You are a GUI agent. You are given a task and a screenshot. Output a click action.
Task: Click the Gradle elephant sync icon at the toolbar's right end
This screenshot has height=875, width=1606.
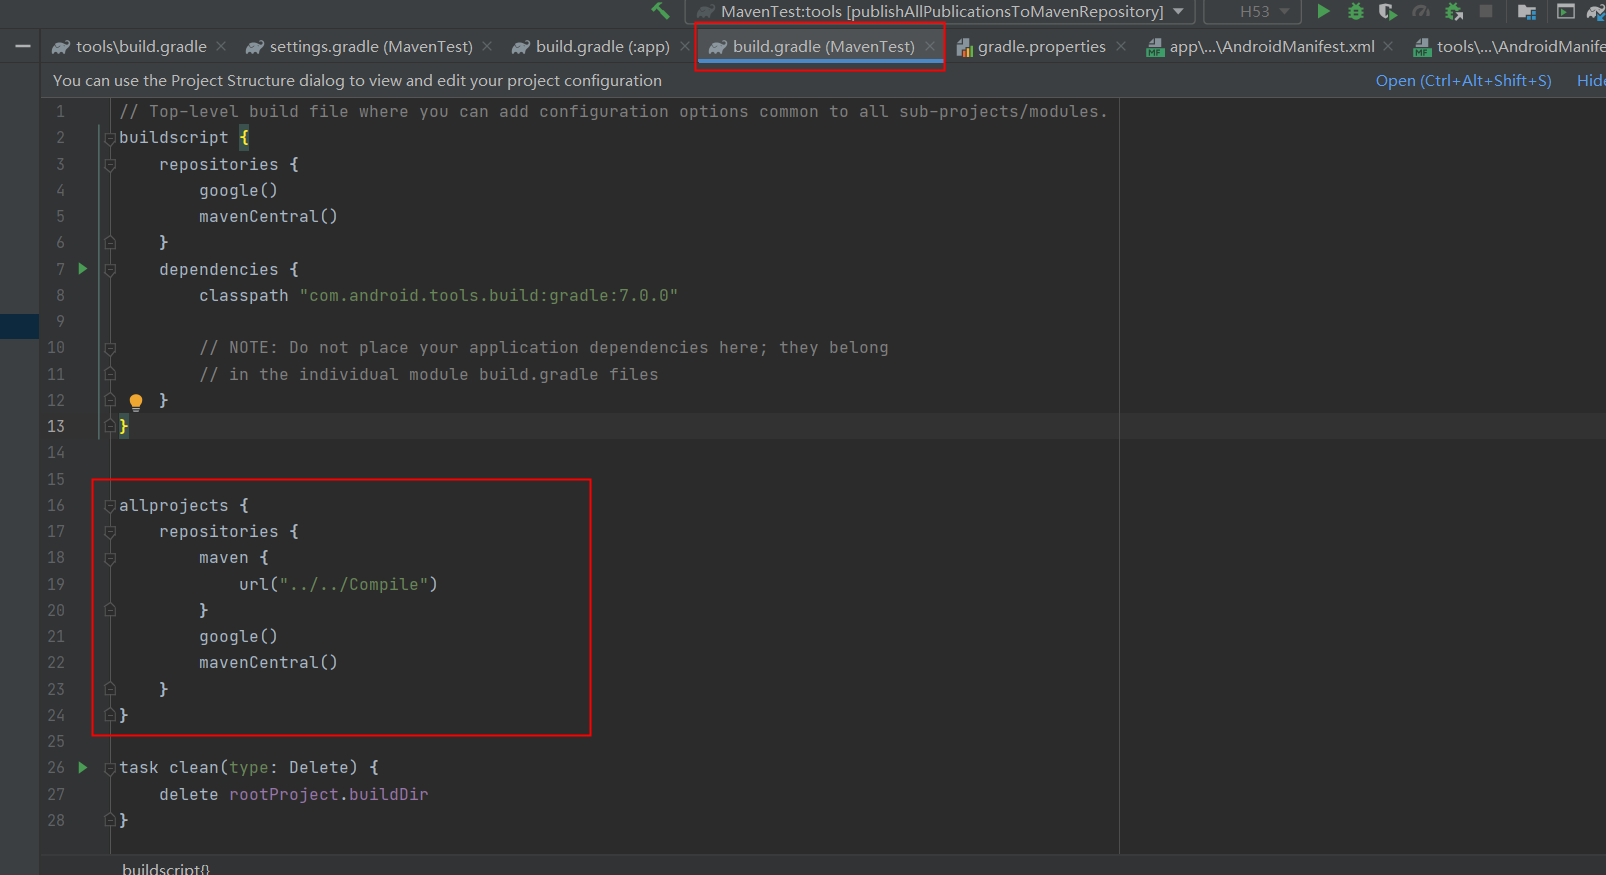tap(1596, 11)
